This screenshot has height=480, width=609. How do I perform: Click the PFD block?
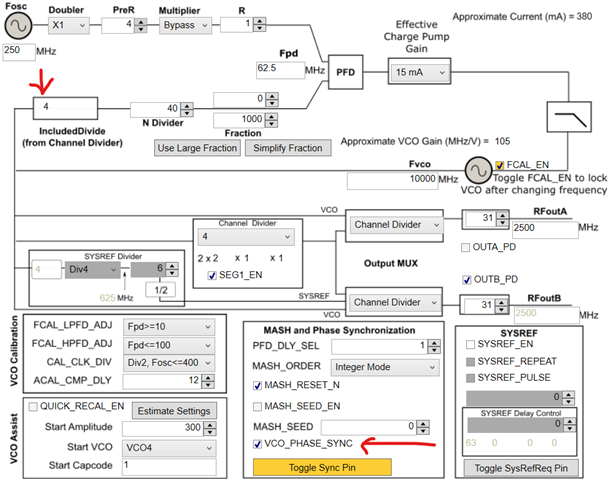tap(346, 72)
